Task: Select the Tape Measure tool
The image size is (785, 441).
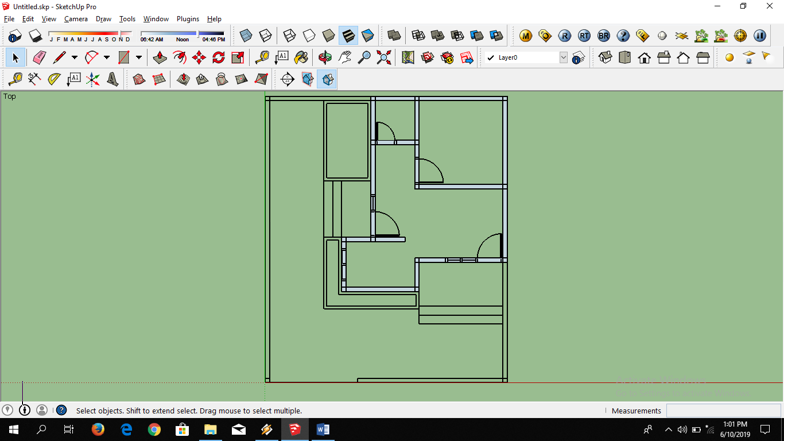Action: [x=262, y=58]
